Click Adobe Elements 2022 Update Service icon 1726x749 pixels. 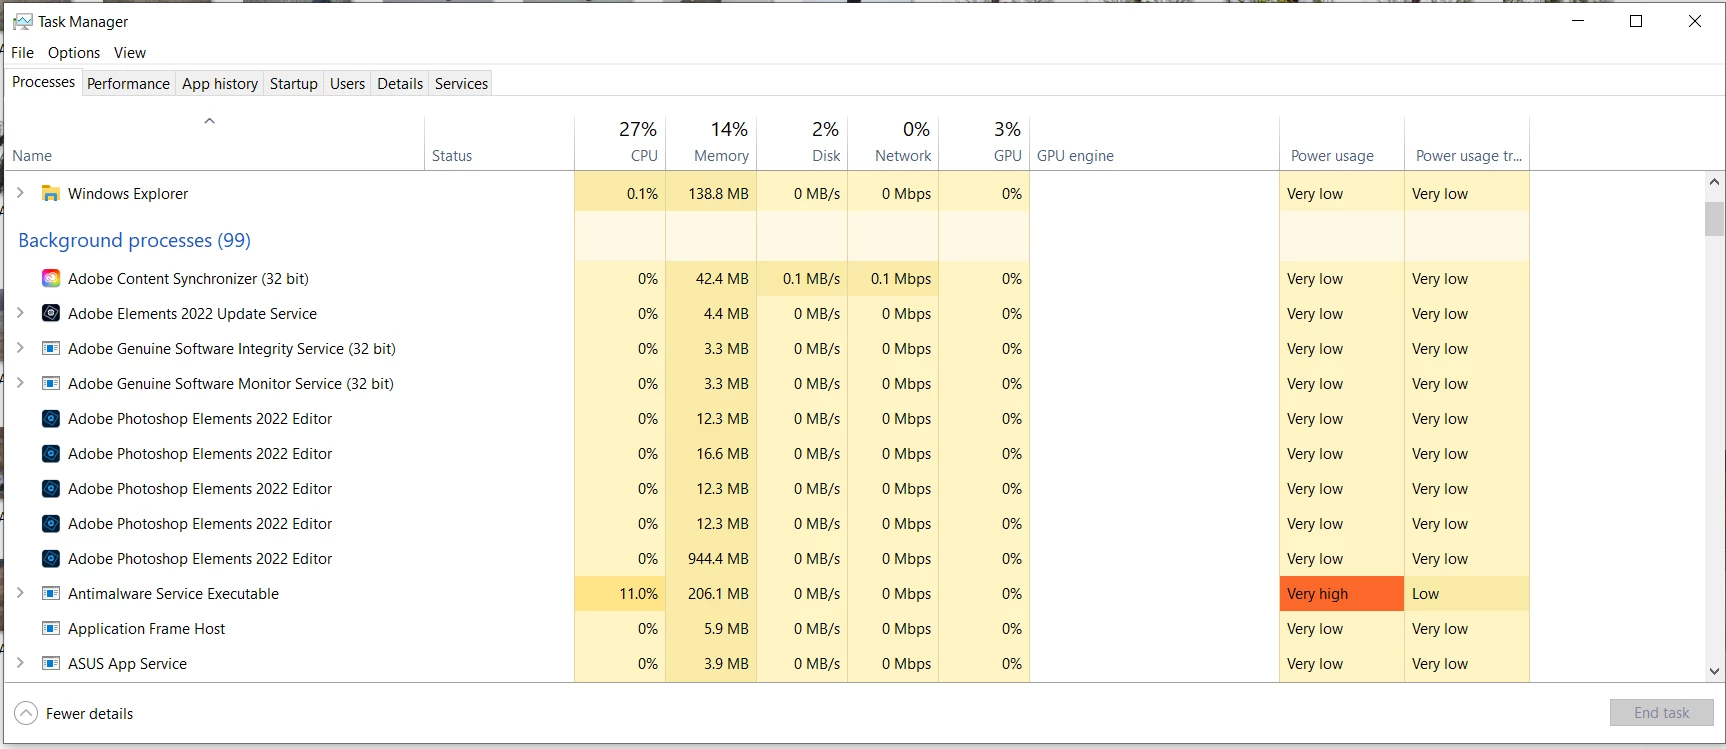pos(51,314)
